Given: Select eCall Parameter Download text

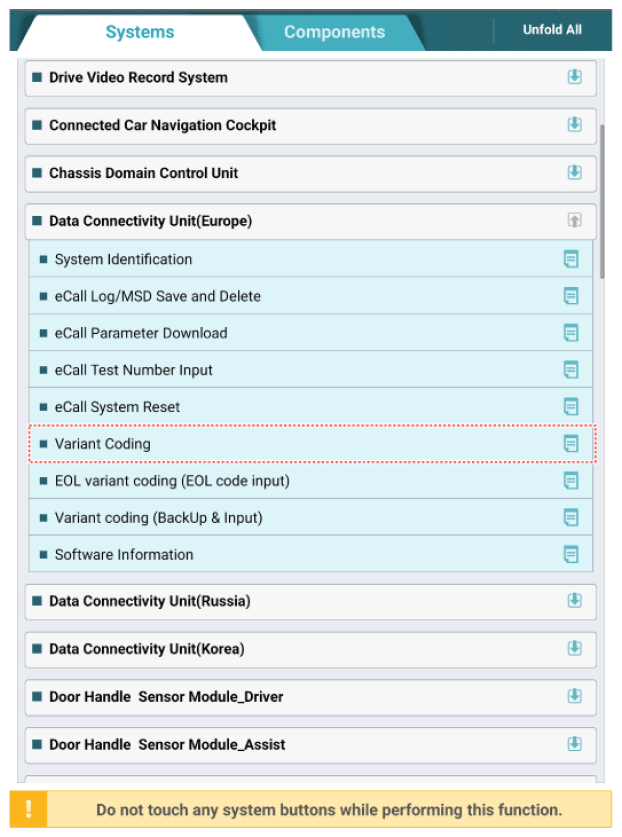Looking at the screenshot, I should (141, 333).
